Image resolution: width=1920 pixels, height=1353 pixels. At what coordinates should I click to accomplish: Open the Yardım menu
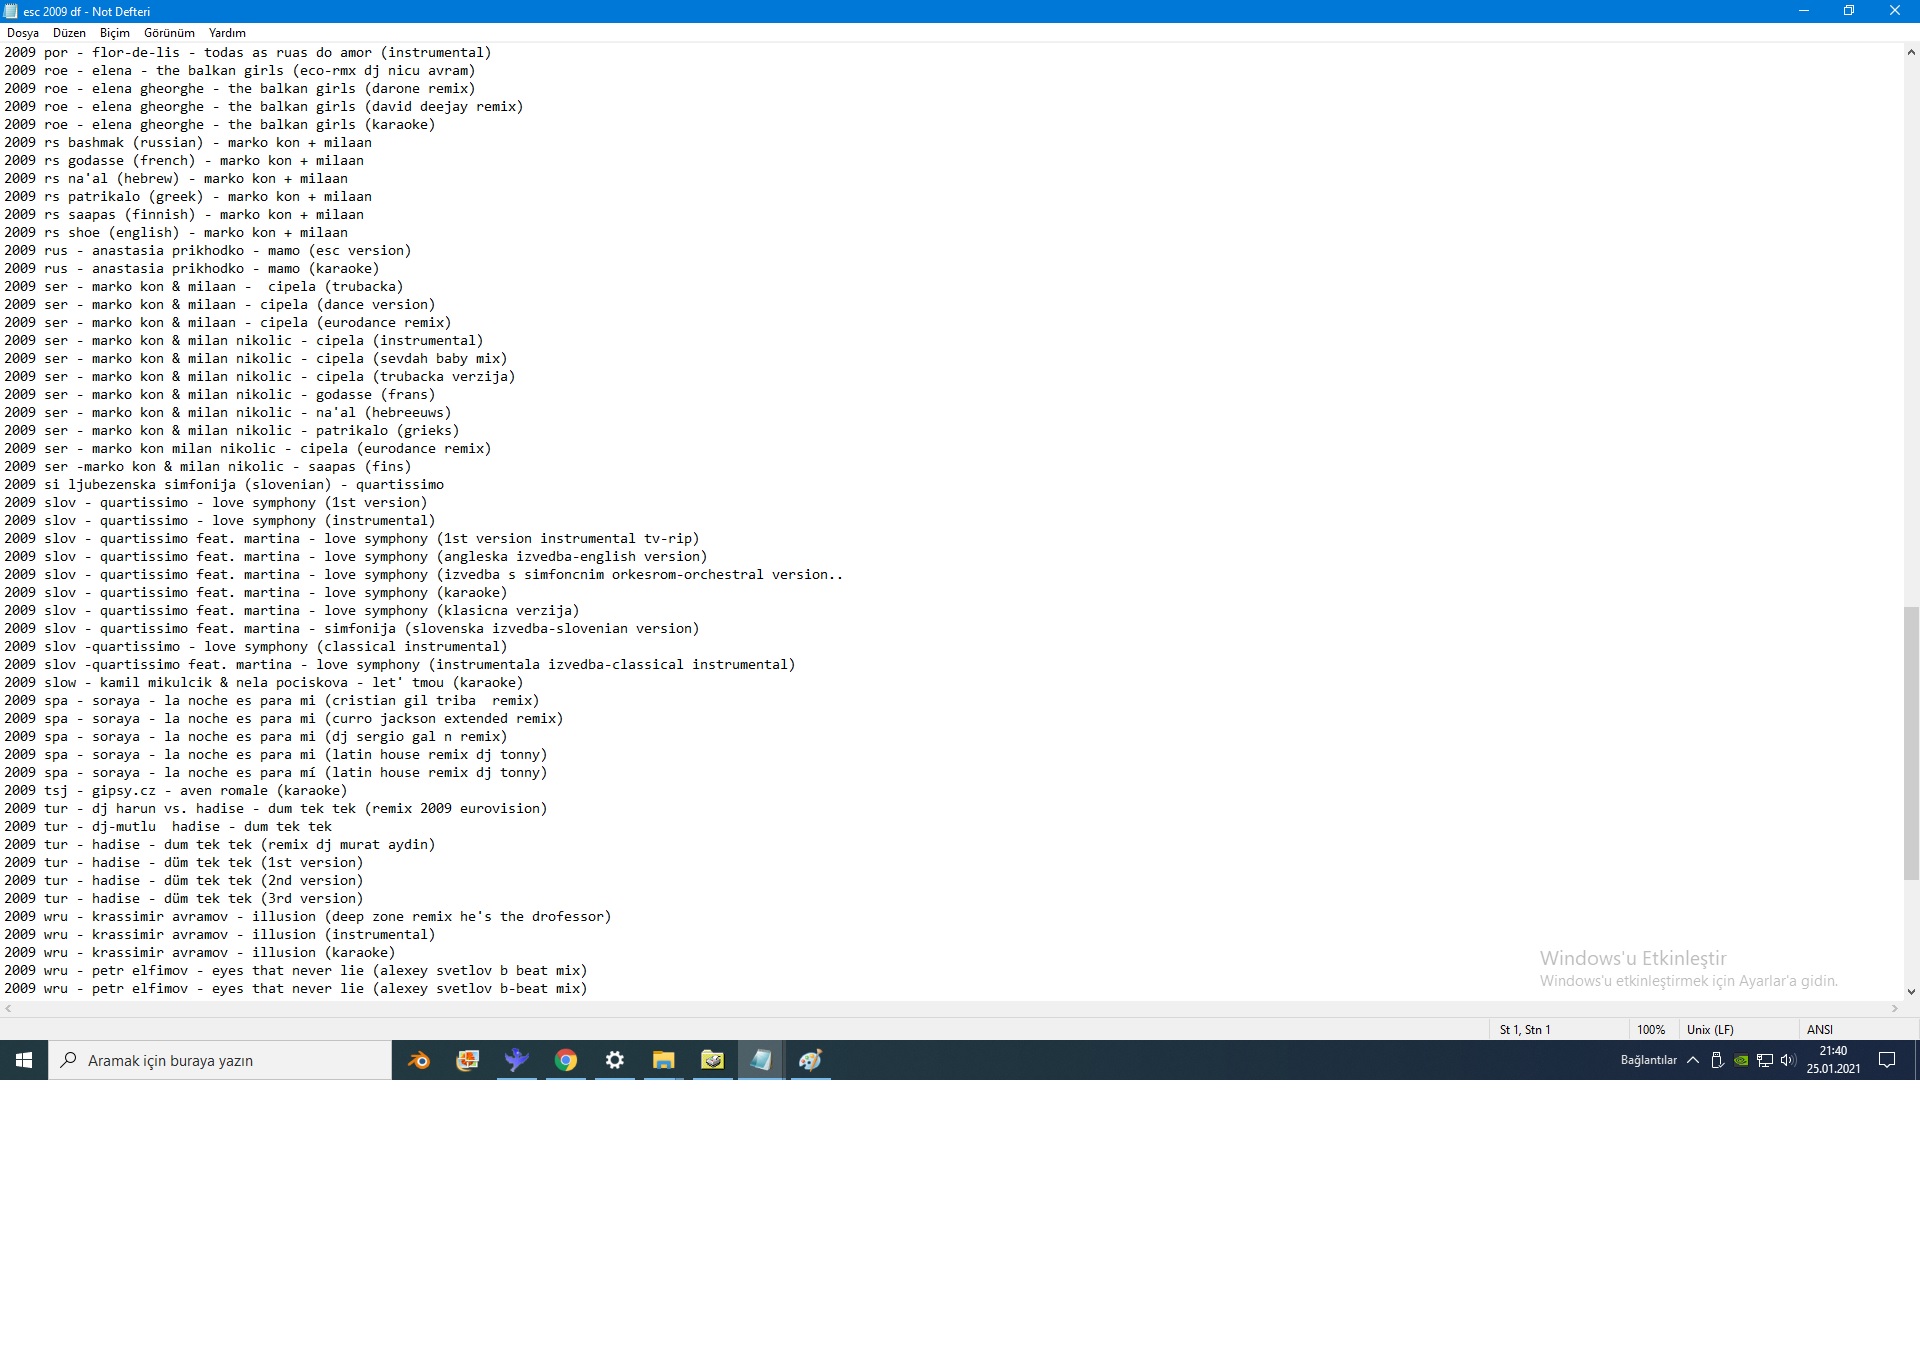(227, 33)
